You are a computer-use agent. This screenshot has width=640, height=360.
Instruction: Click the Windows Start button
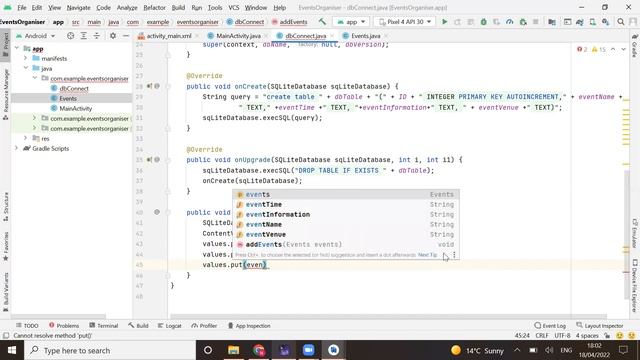(12, 350)
